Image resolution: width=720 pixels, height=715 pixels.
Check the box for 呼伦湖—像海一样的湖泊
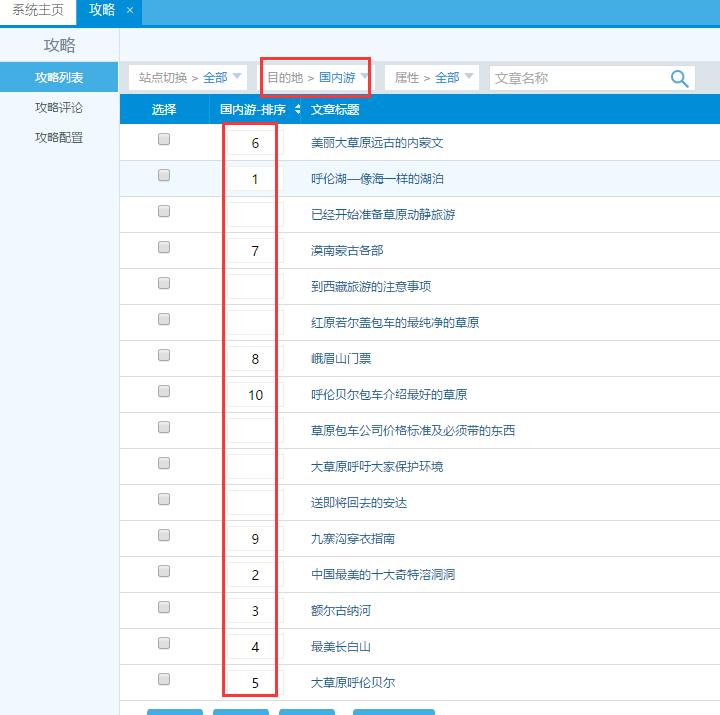point(164,175)
